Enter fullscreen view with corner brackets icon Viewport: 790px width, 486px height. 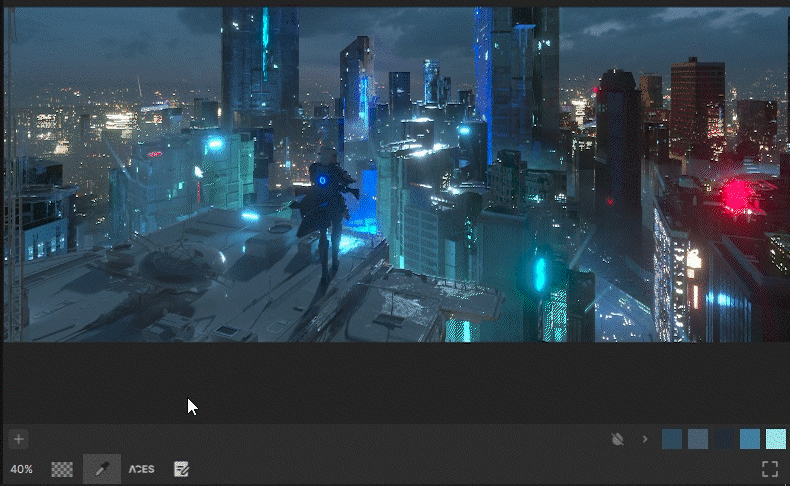pos(770,469)
